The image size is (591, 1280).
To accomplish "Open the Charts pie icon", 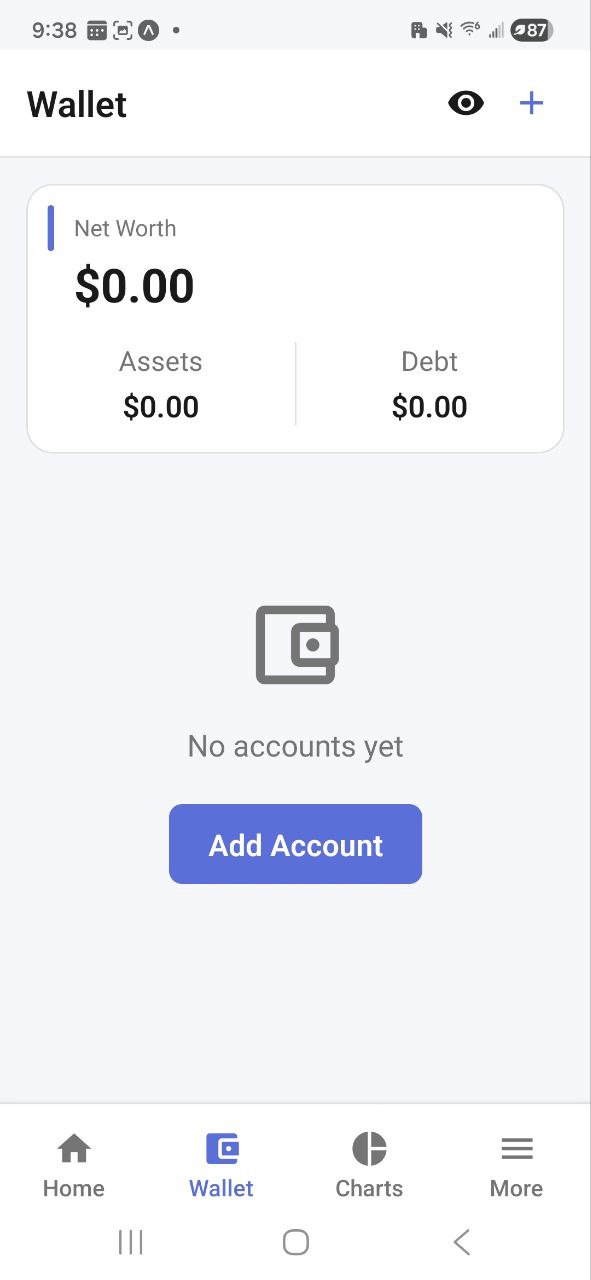I will click(369, 1148).
